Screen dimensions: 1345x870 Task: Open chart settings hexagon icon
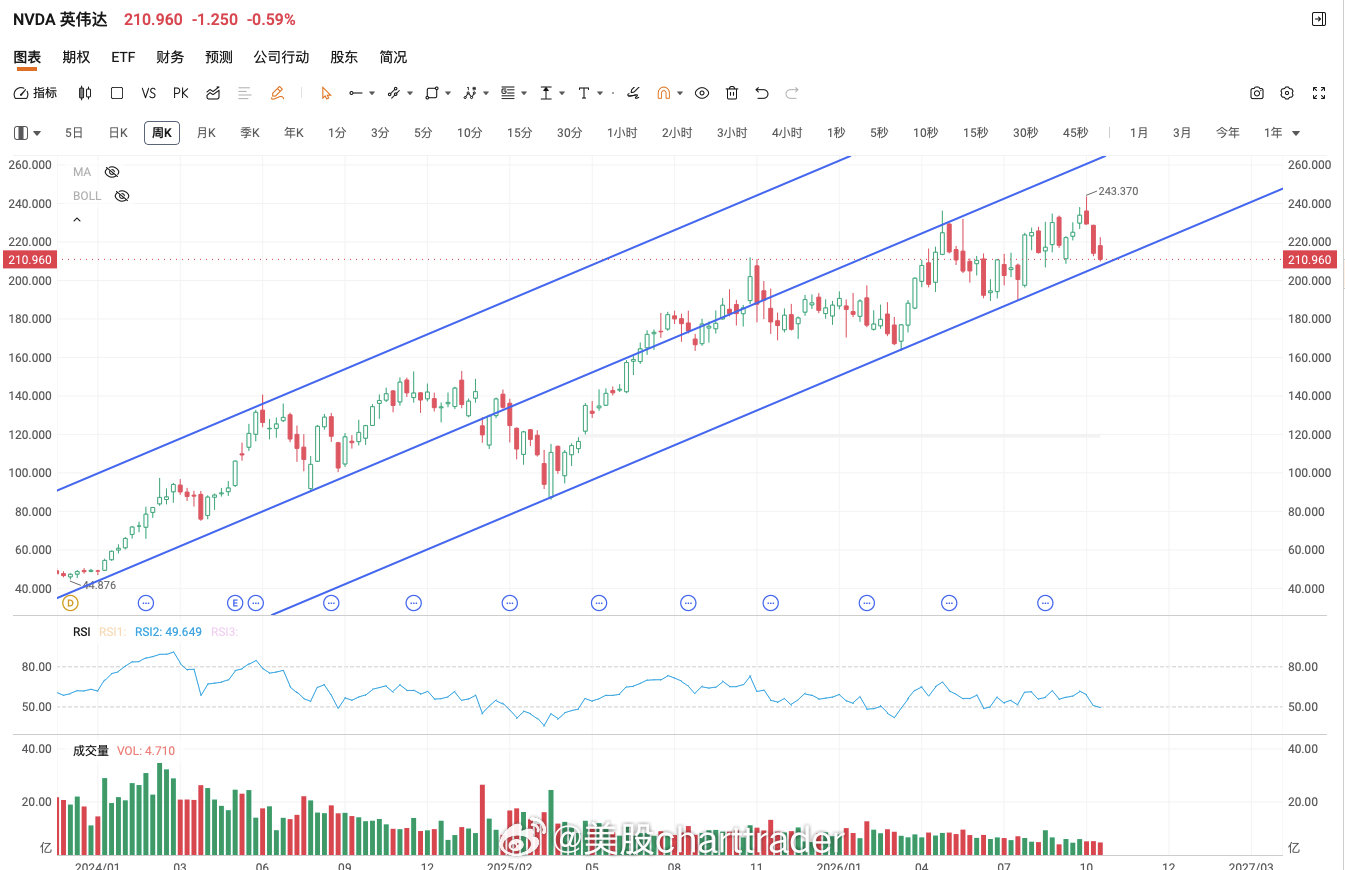[x=1287, y=93]
